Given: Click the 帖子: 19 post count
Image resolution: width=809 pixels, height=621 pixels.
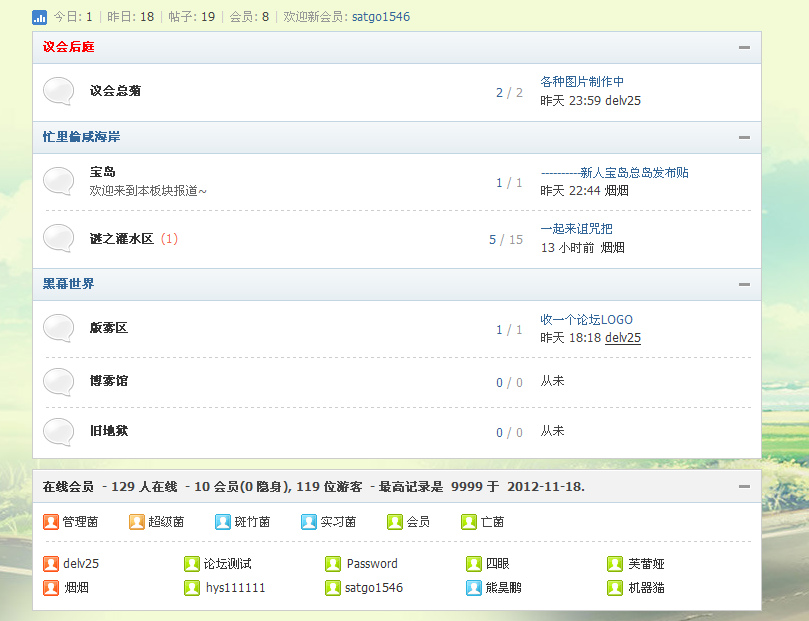Looking at the screenshot, I should 191,17.
